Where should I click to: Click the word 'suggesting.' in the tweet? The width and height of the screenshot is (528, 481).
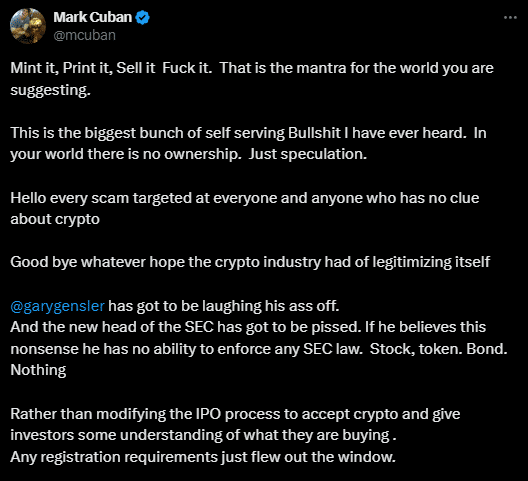pos(51,90)
